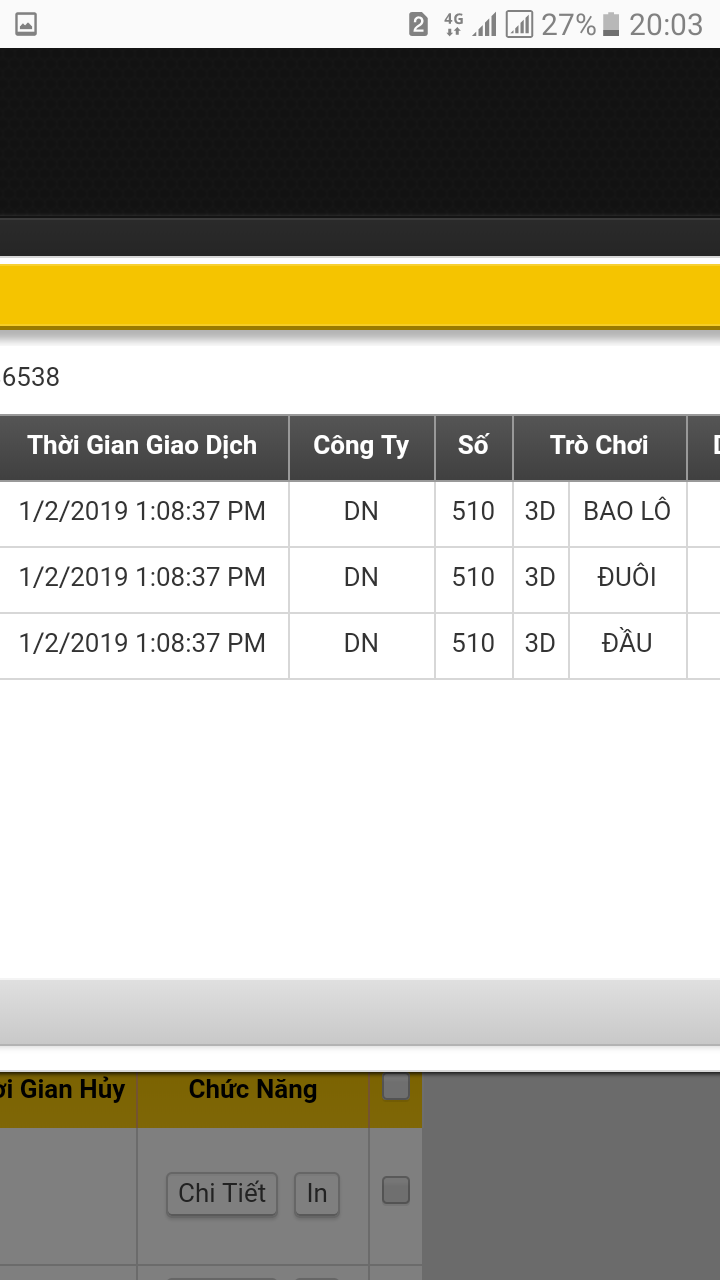This screenshot has height=1280, width=720.
Task: Tap the image notification icon in status bar
Action: (26, 24)
